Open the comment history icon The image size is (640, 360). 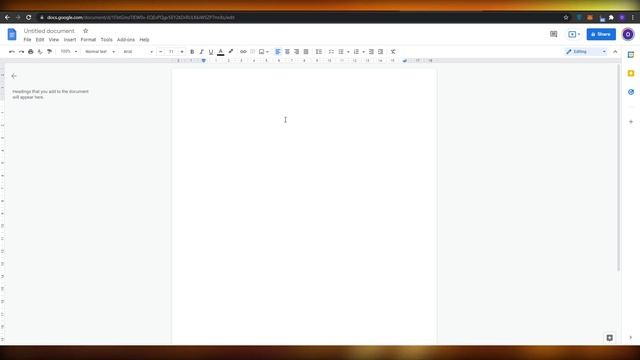pos(553,34)
